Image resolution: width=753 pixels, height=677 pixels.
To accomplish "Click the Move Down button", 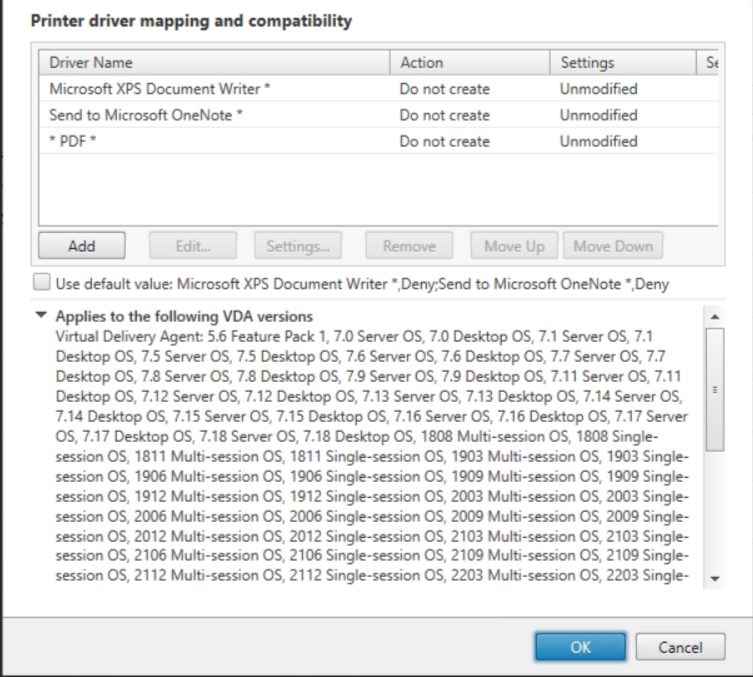I will click(613, 246).
